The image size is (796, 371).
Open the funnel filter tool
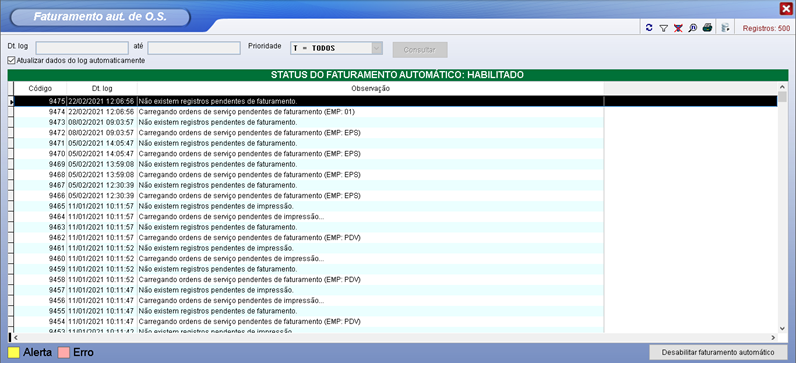[663, 28]
